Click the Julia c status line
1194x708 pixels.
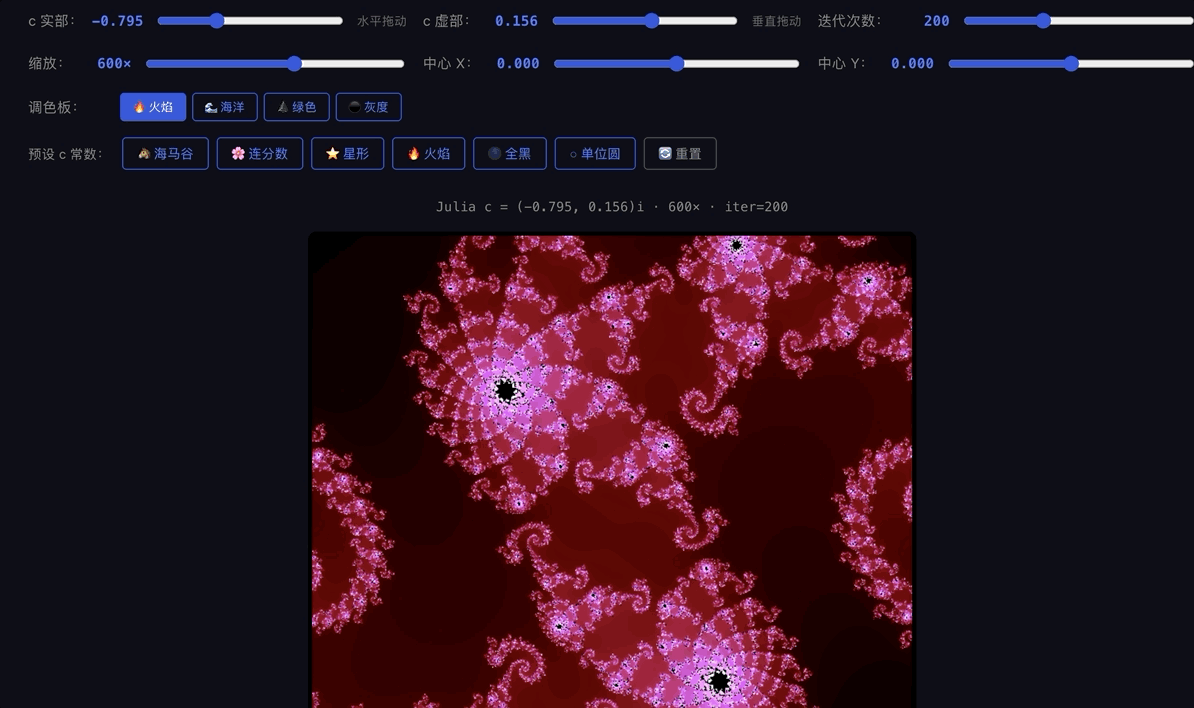tap(611, 206)
